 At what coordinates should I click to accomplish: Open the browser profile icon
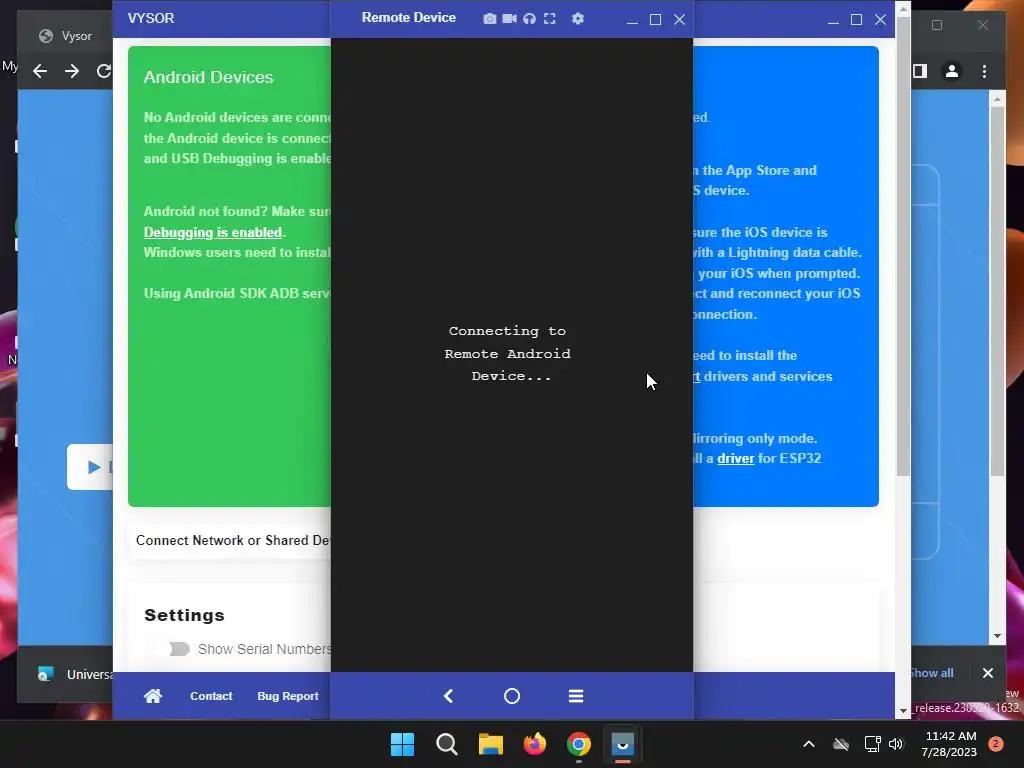[x=952, y=71]
